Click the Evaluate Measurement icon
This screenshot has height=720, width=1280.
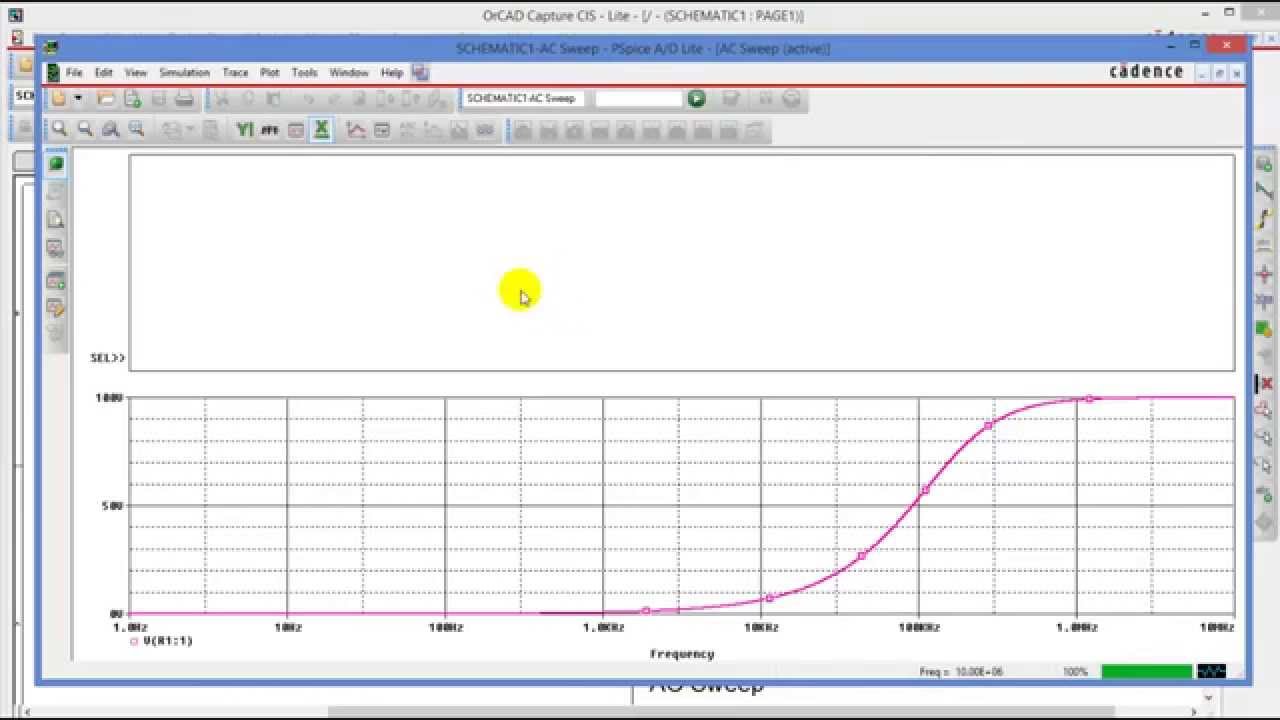382,129
